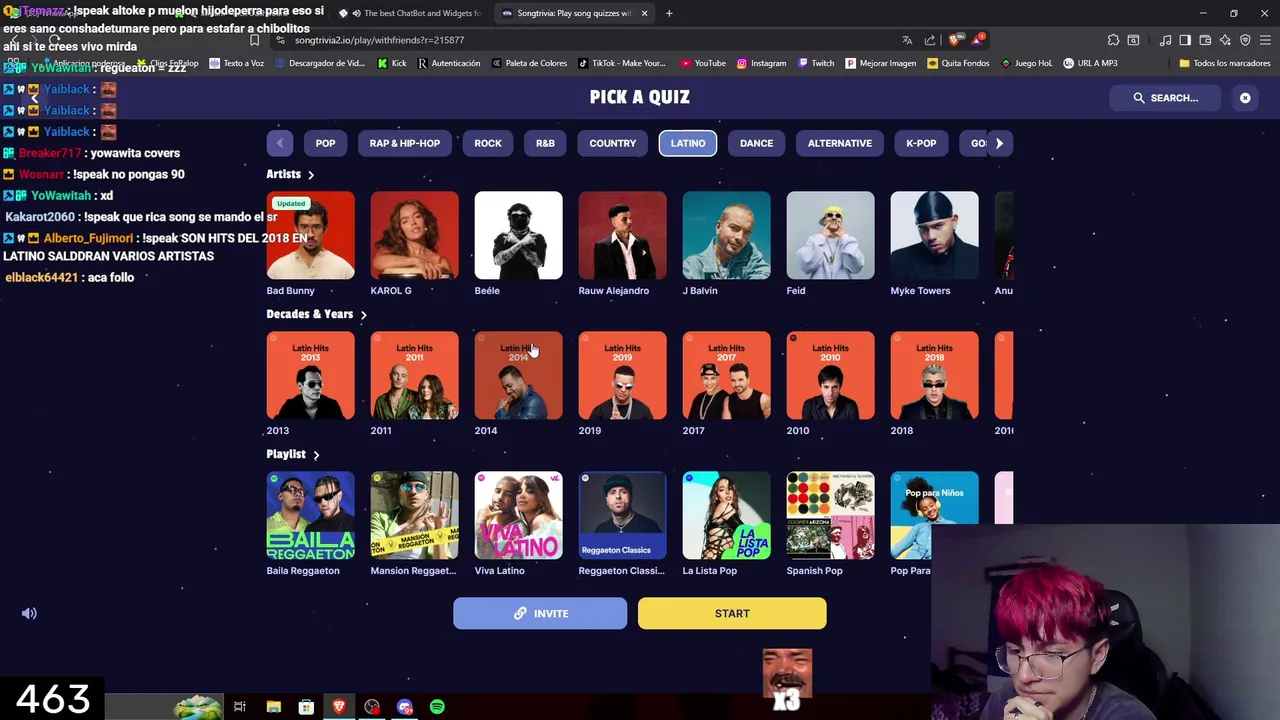This screenshot has height=720, width=1280.
Task: Open the Quita Fondos bookmark
Action: click(958, 63)
